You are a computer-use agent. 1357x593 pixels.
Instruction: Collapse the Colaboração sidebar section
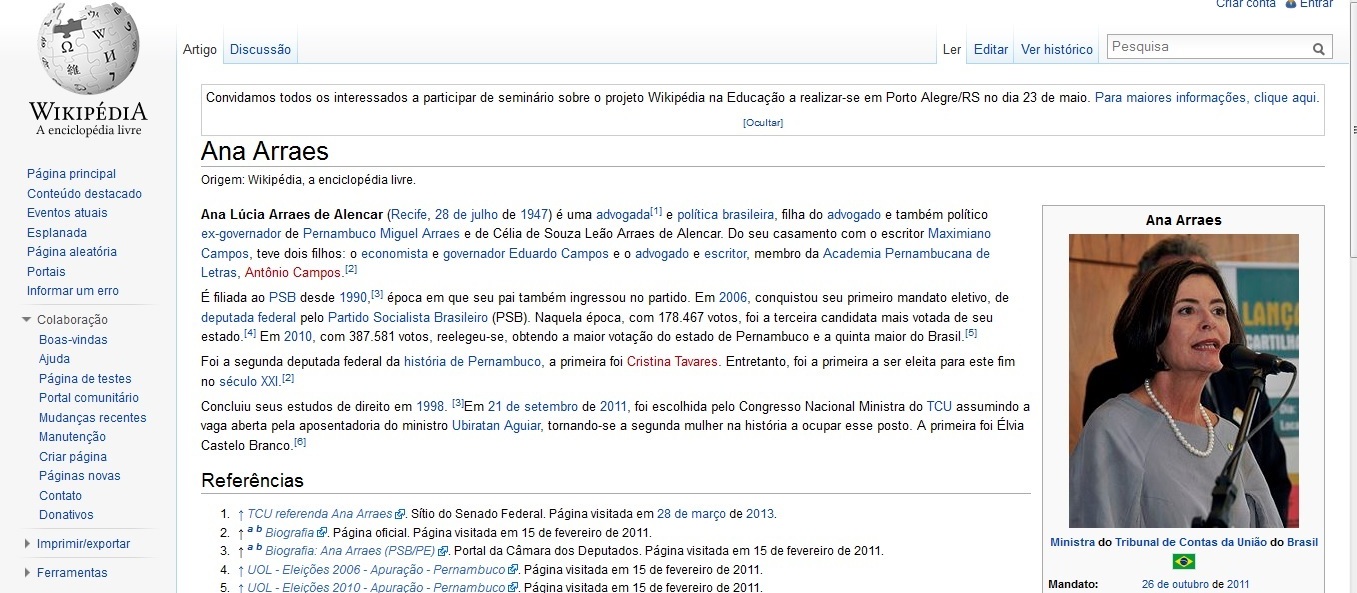27,320
